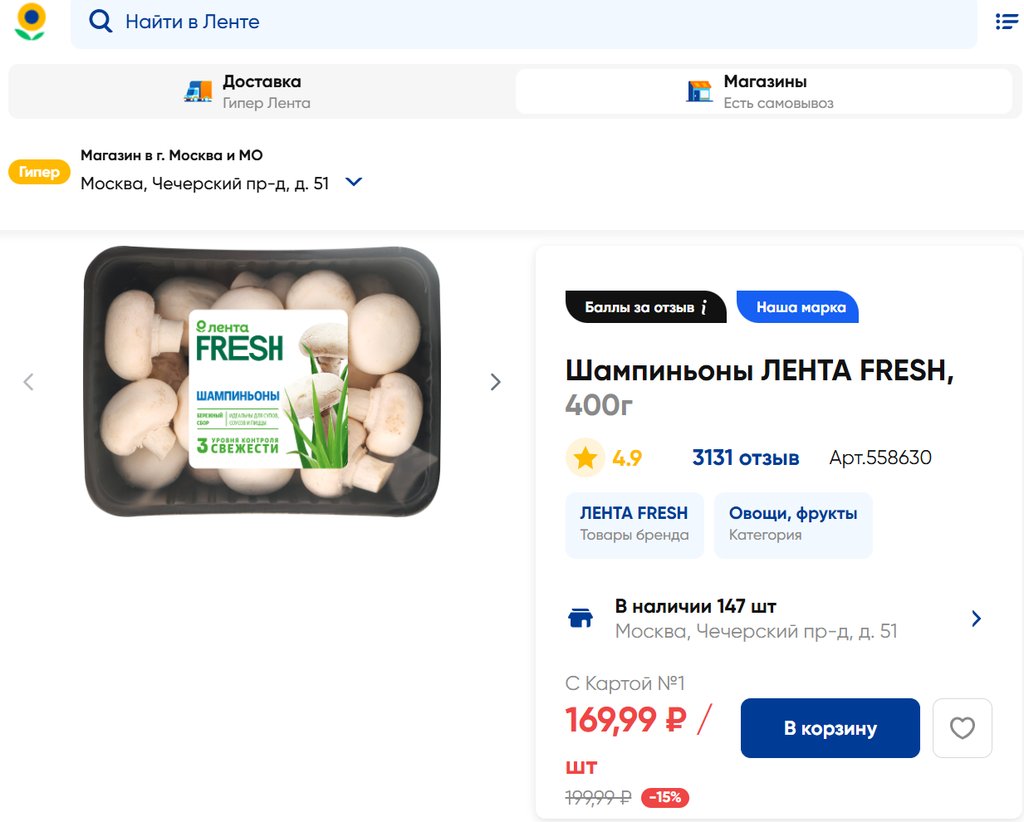Open the 3131 отзыв reviews link

pos(745,458)
